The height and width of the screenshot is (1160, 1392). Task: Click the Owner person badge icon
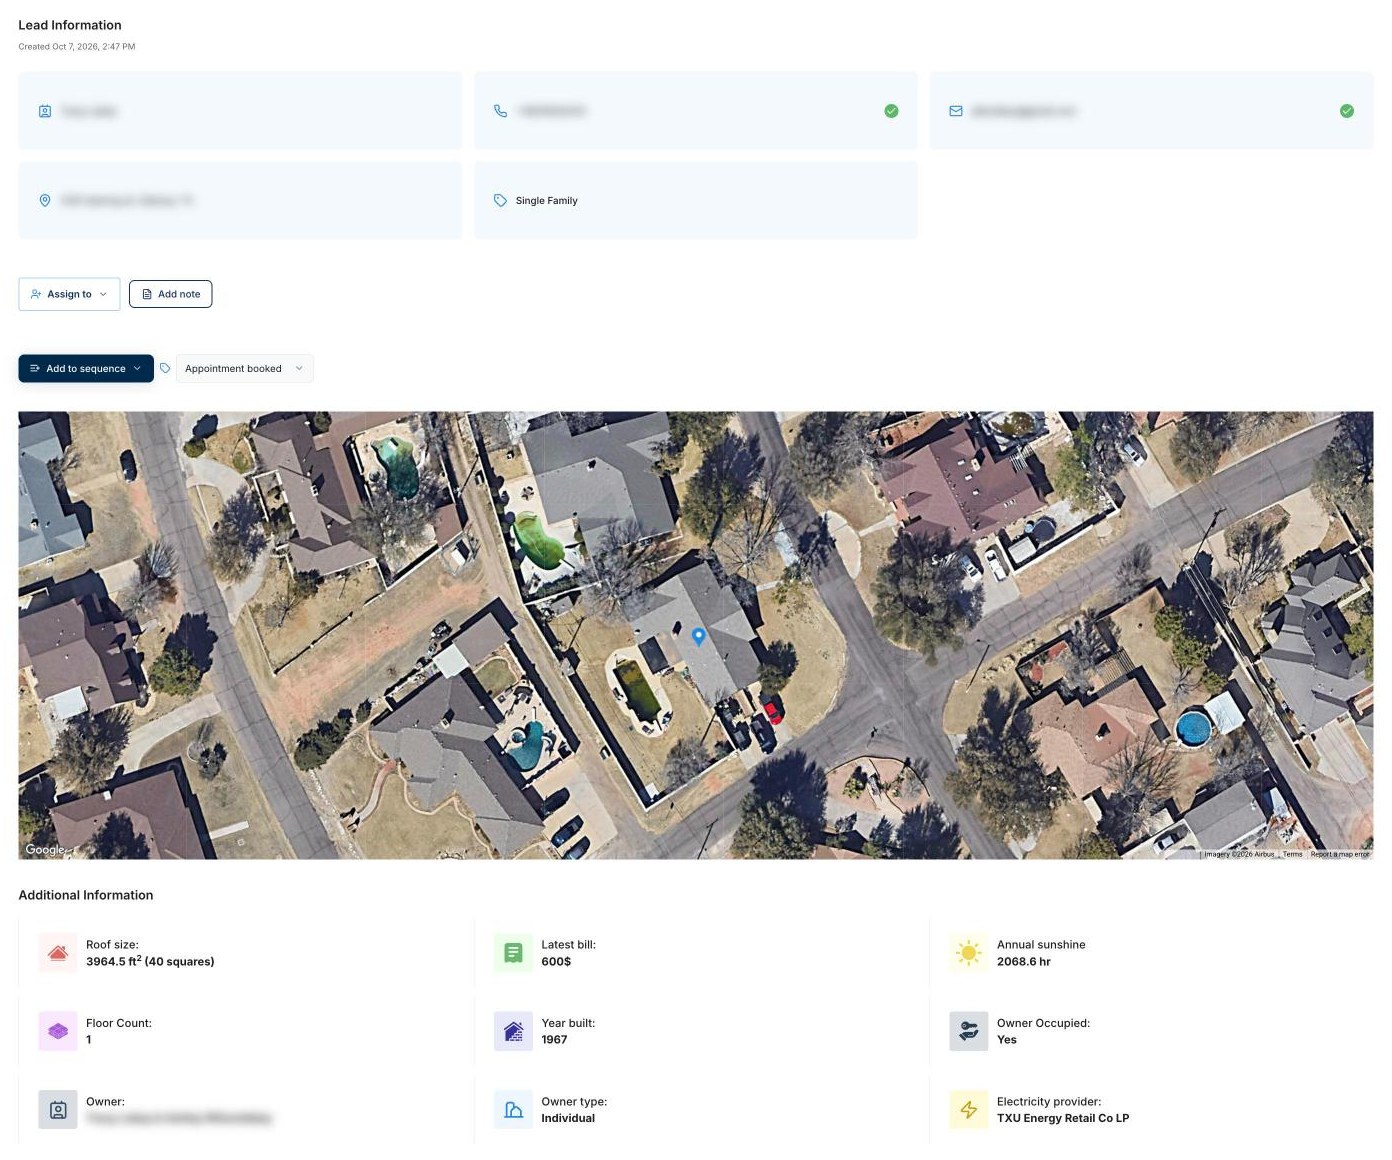58,1110
